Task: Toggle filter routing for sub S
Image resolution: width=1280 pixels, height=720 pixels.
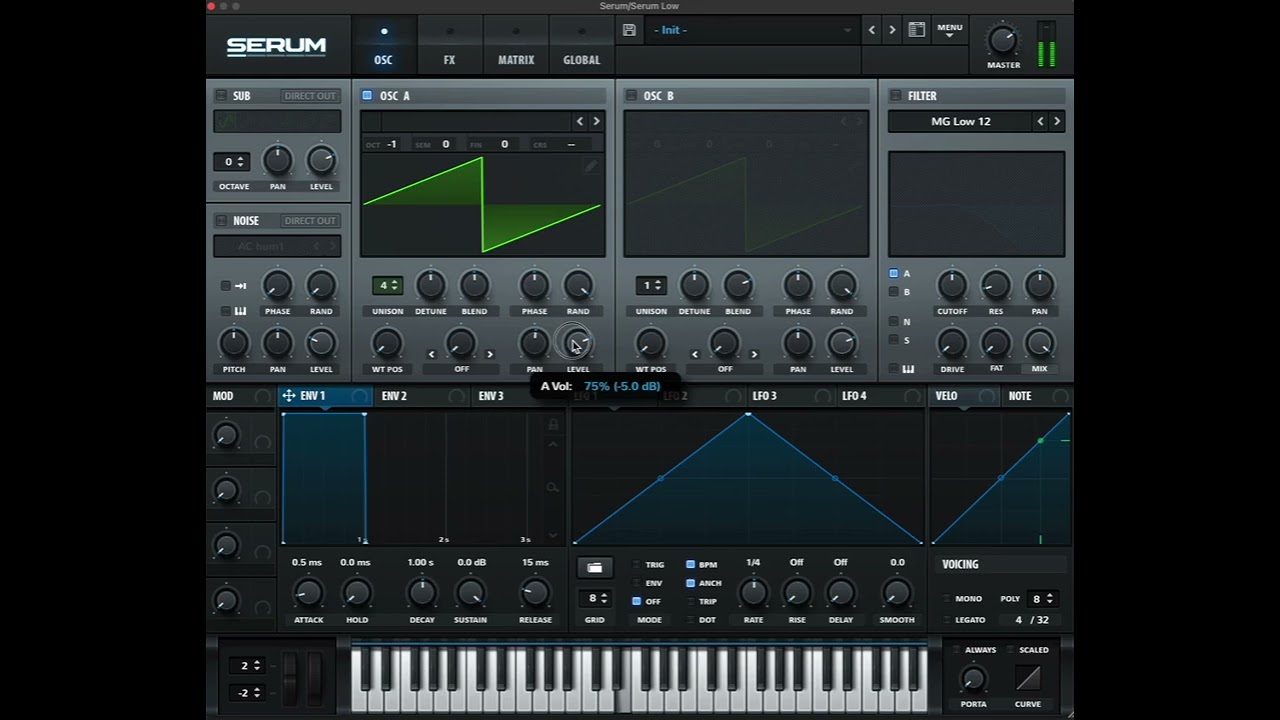Action: (x=894, y=340)
